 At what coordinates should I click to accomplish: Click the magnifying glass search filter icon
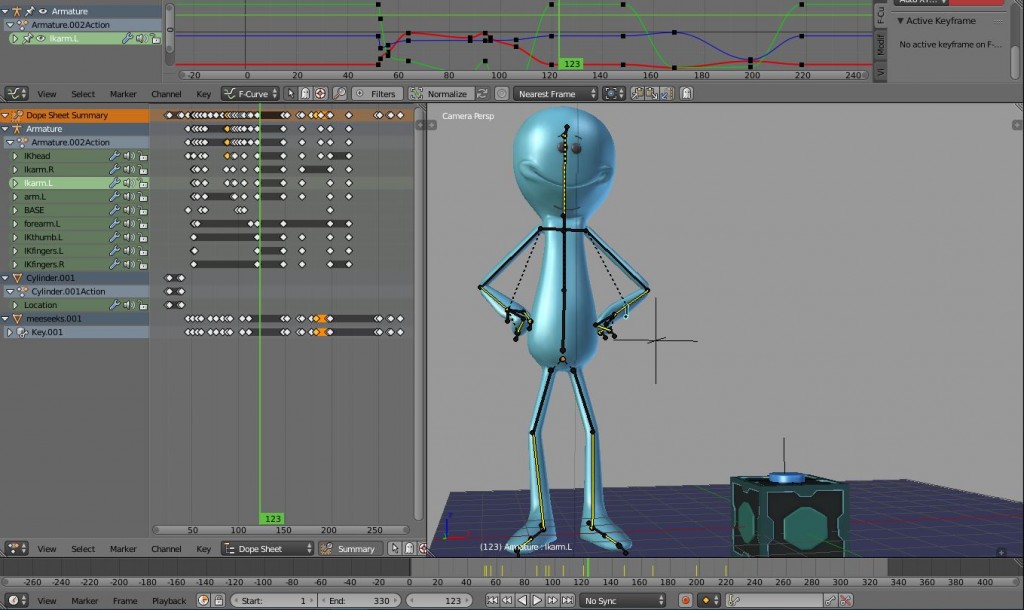coord(338,92)
